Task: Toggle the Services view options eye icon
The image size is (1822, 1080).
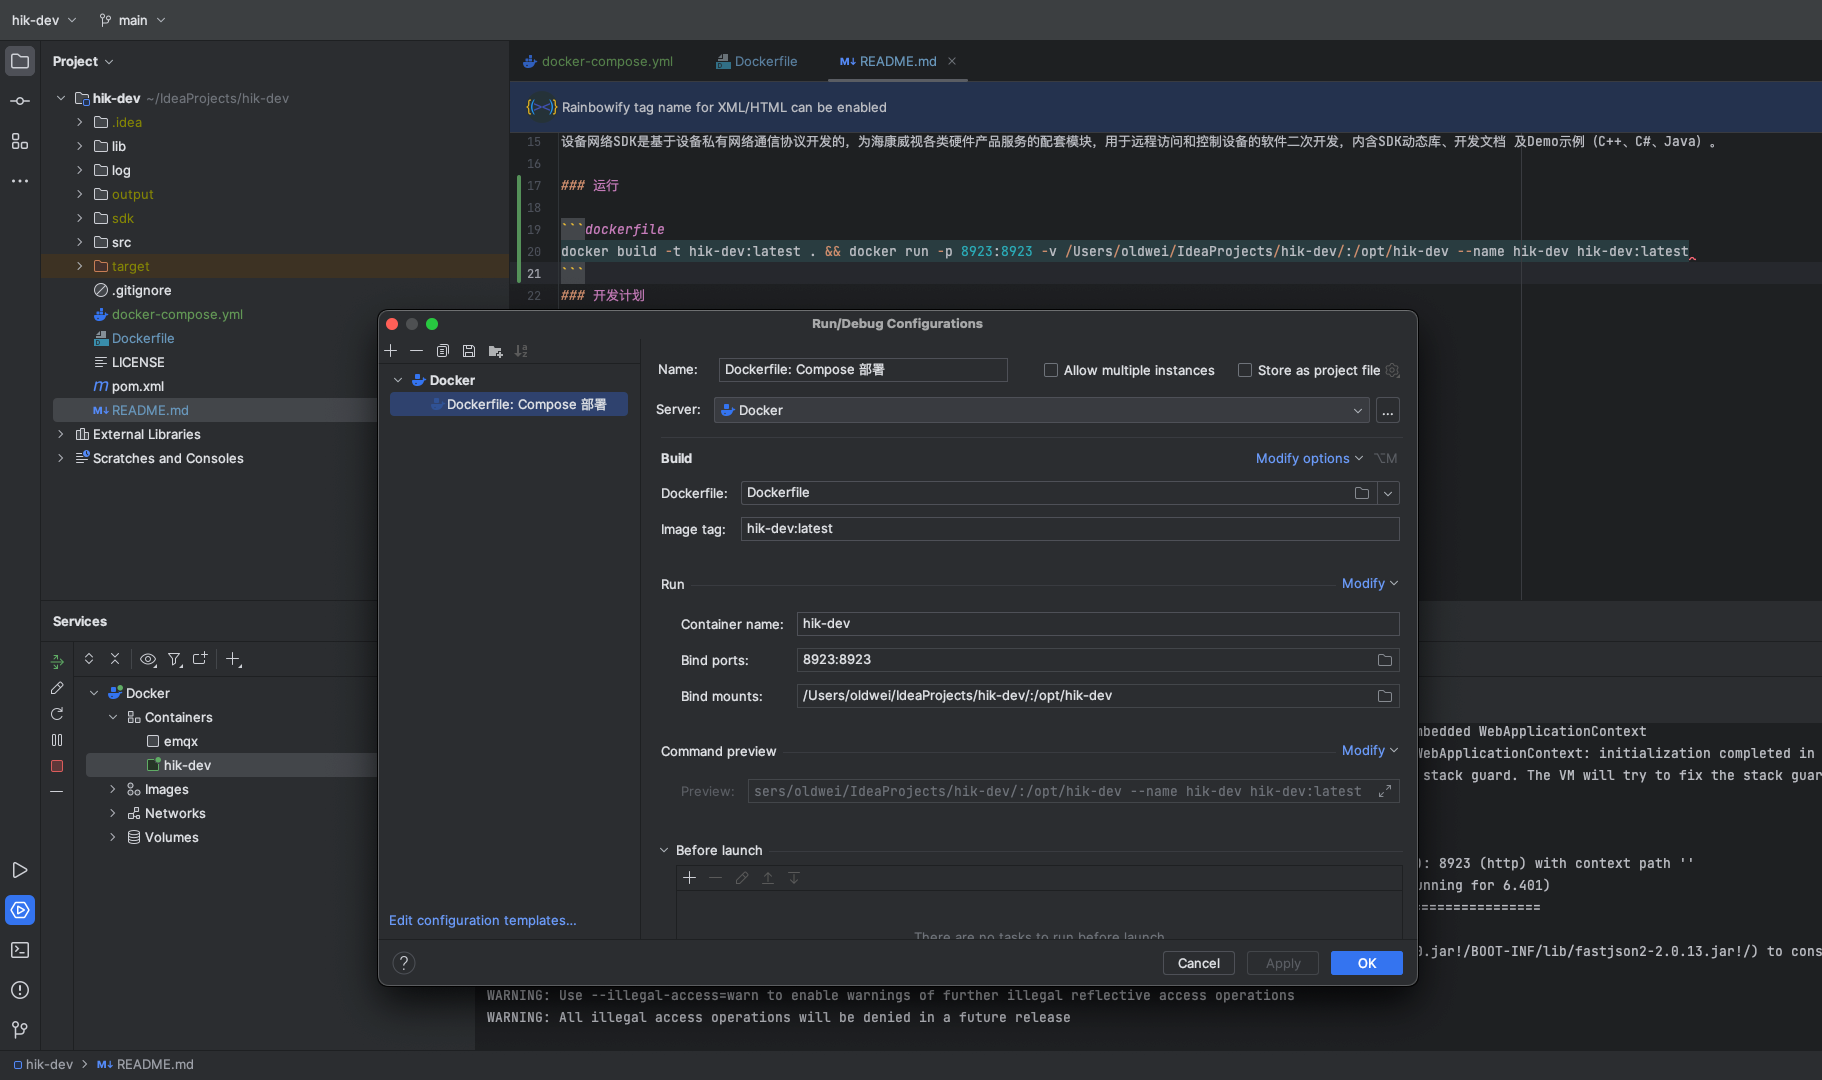Action: (148, 659)
